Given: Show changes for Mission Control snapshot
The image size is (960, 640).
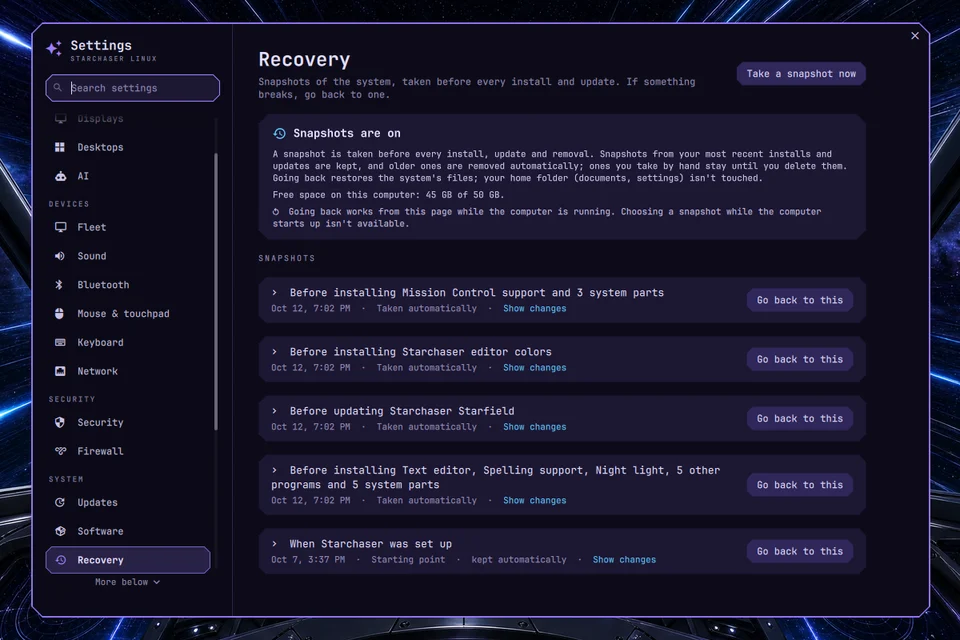Looking at the screenshot, I should pos(534,309).
